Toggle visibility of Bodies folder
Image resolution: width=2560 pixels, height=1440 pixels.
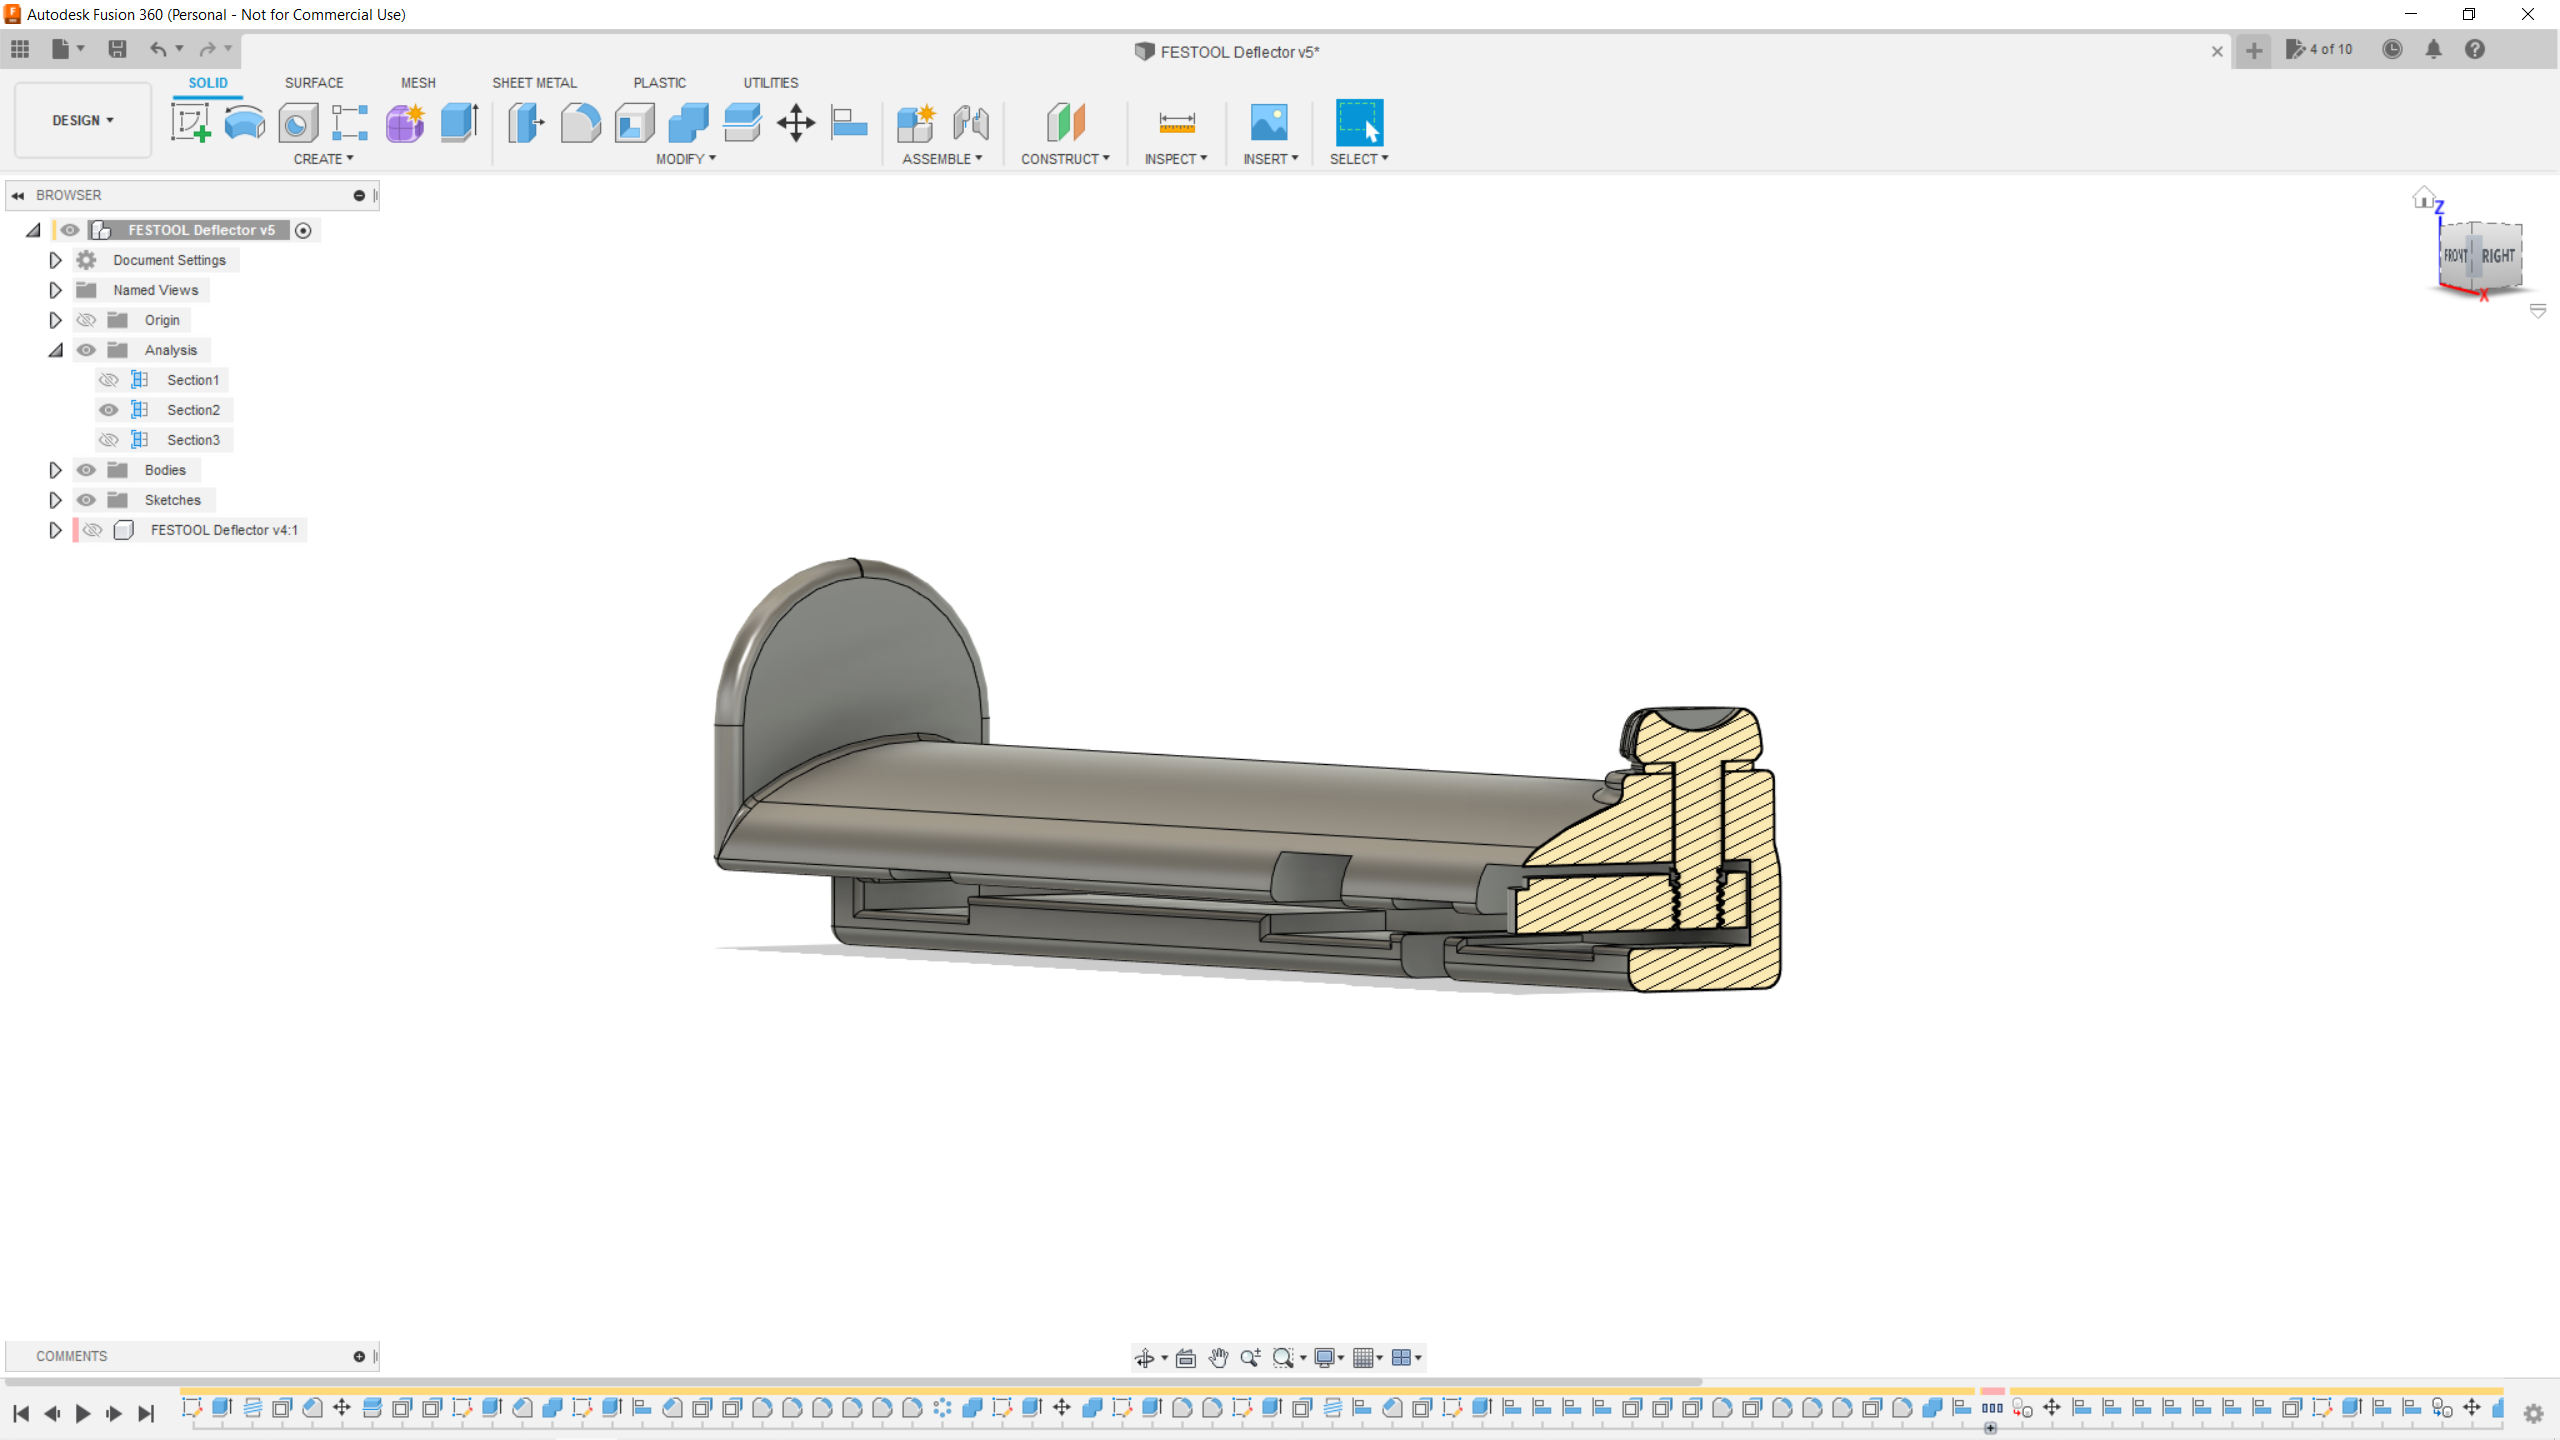click(87, 470)
